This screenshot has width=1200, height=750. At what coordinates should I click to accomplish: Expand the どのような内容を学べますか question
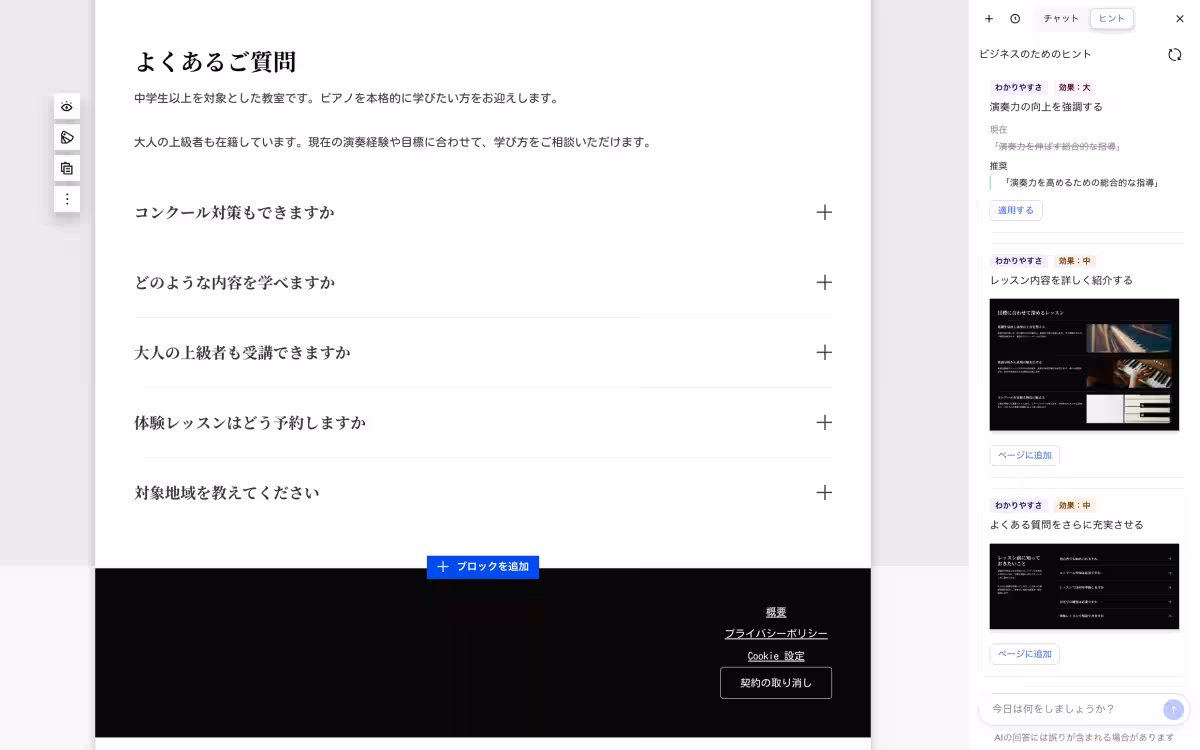click(x=483, y=282)
